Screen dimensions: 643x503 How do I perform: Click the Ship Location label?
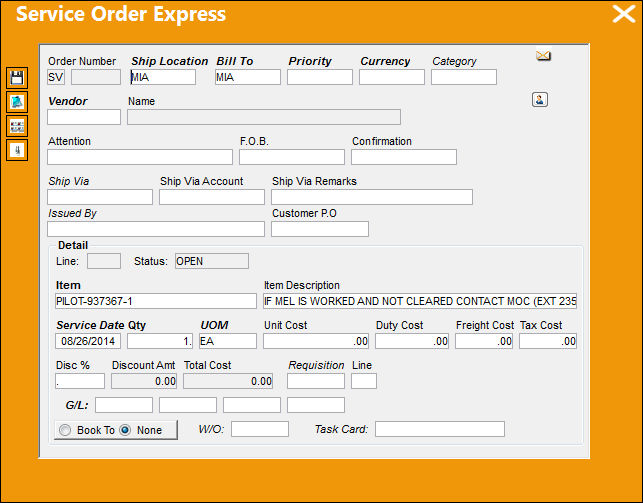click(169, 61)
